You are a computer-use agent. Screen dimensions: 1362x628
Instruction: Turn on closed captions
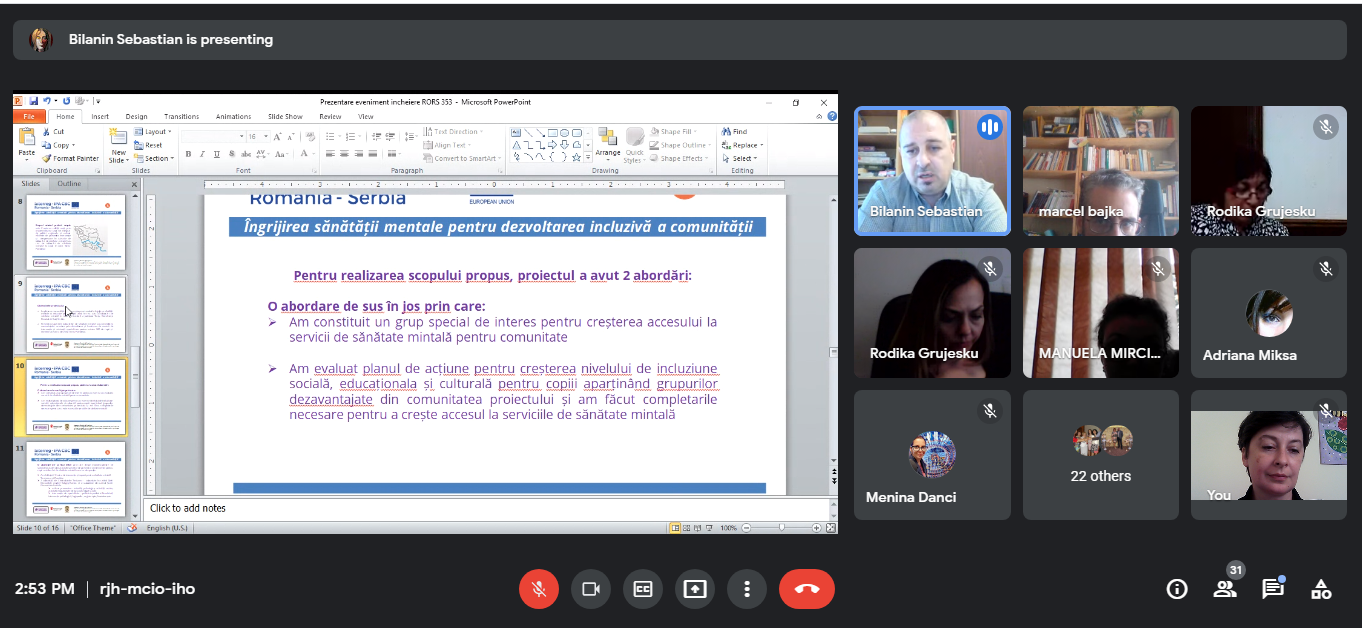pyautogui.click(x=643, y=589)
